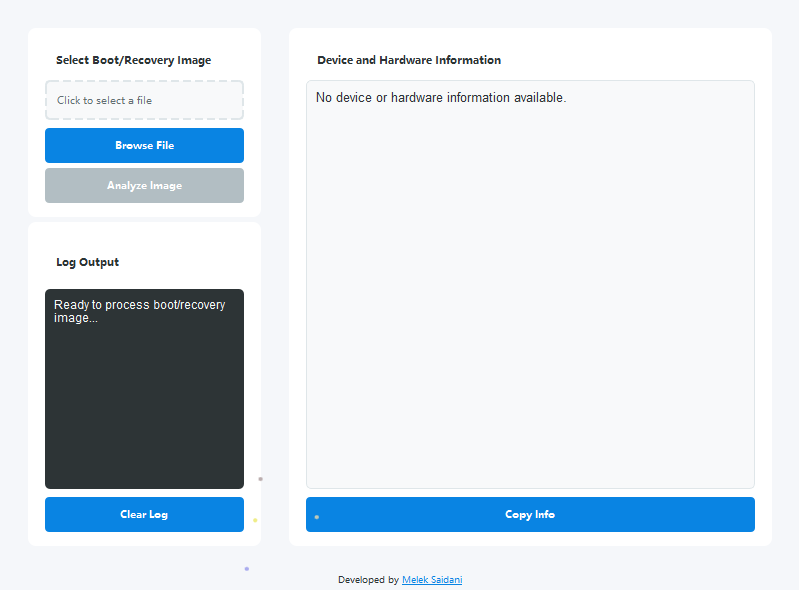Copy device info using Copy Info button
The width and height of the screenshot is (799, 590).
tap(530, 514)
